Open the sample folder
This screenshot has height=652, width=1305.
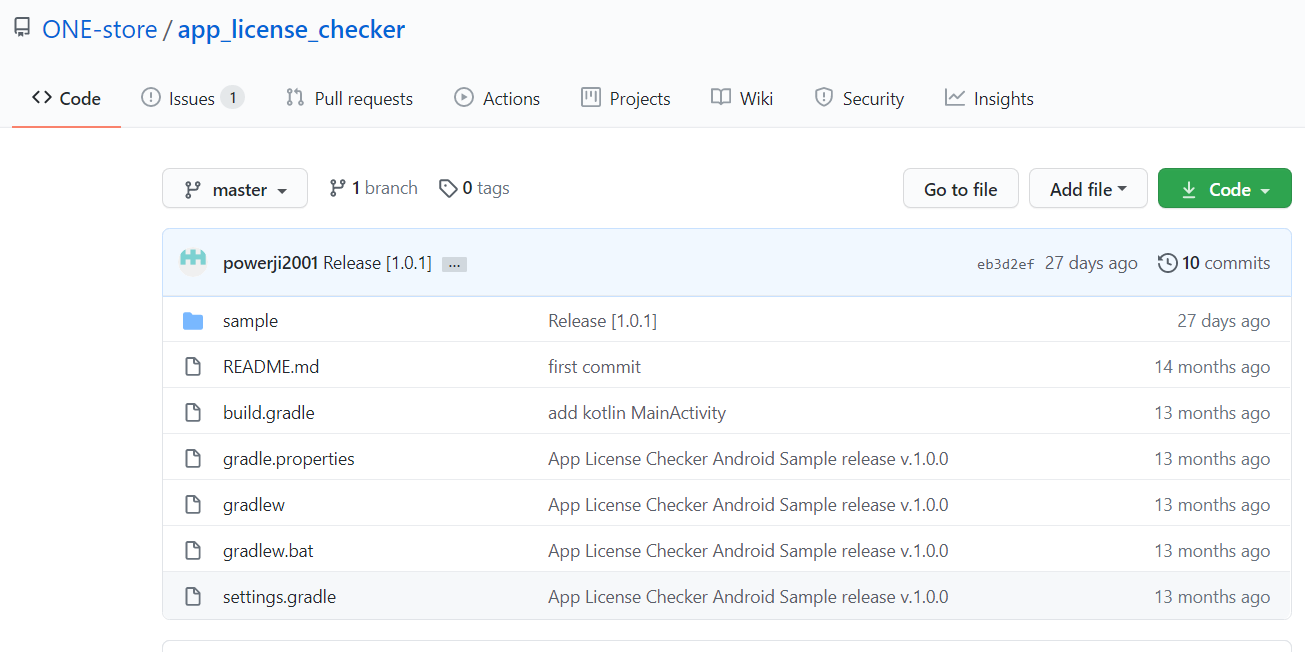pos(250,321)
